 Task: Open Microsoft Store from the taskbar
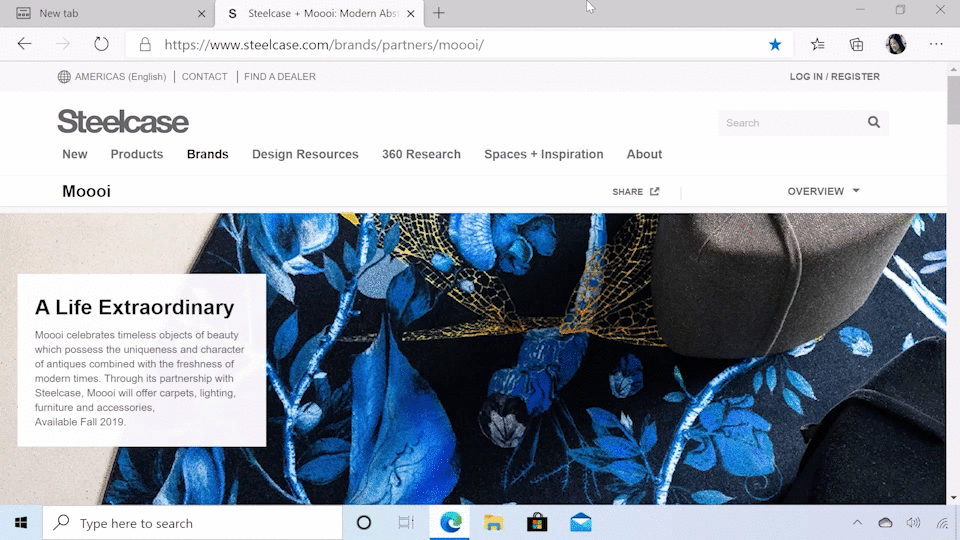(x=537, y=523)
